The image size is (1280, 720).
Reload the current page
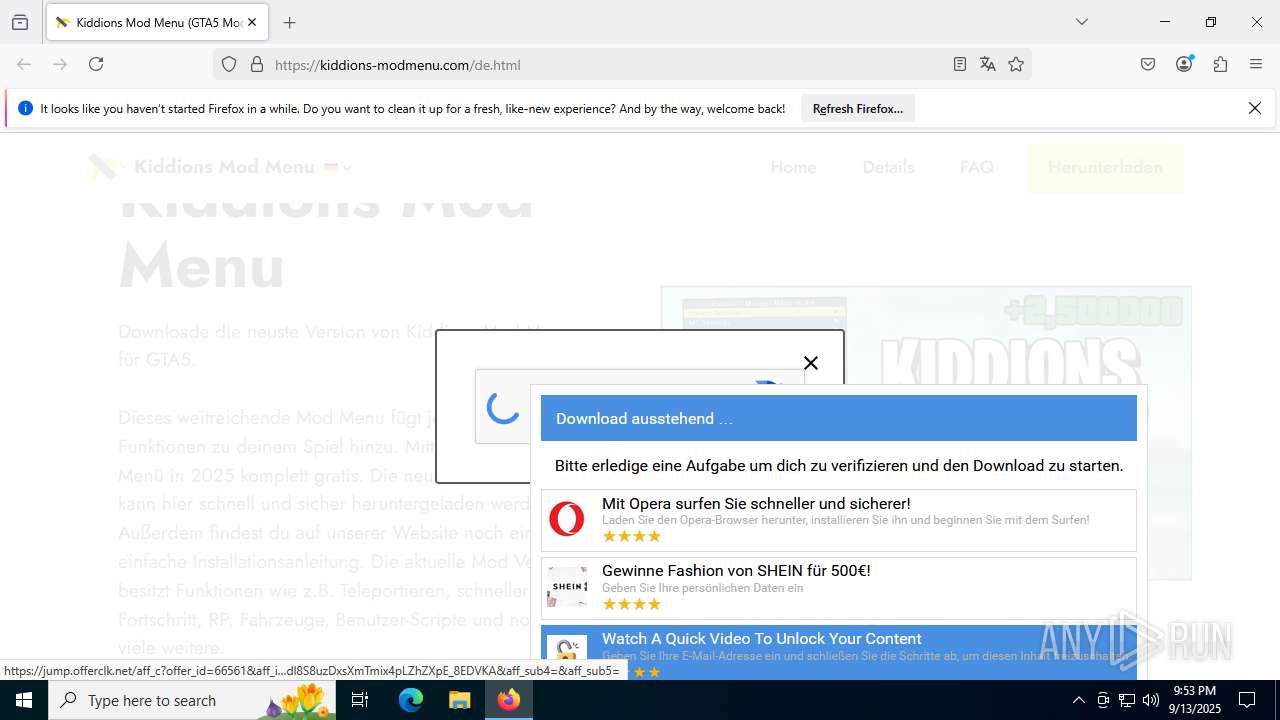(96, 64)
